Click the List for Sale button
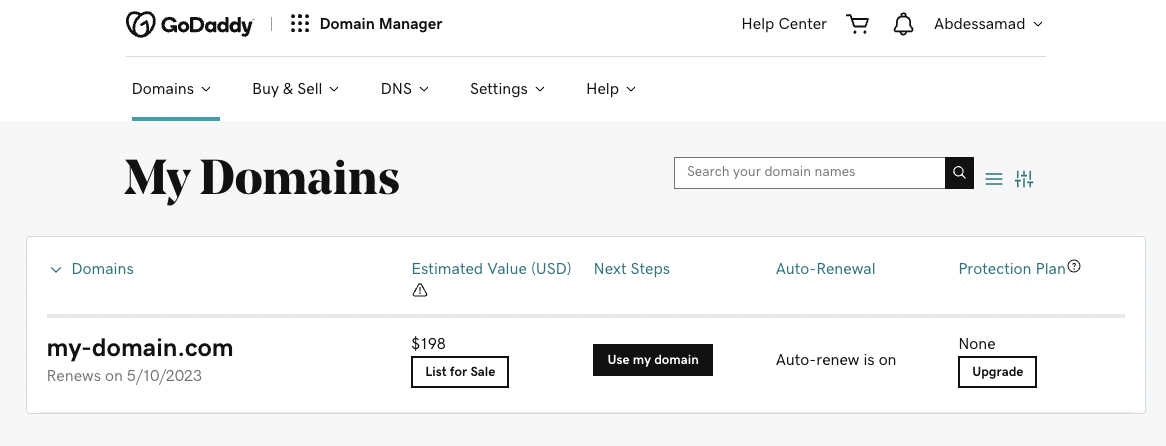 pos(460,372)
